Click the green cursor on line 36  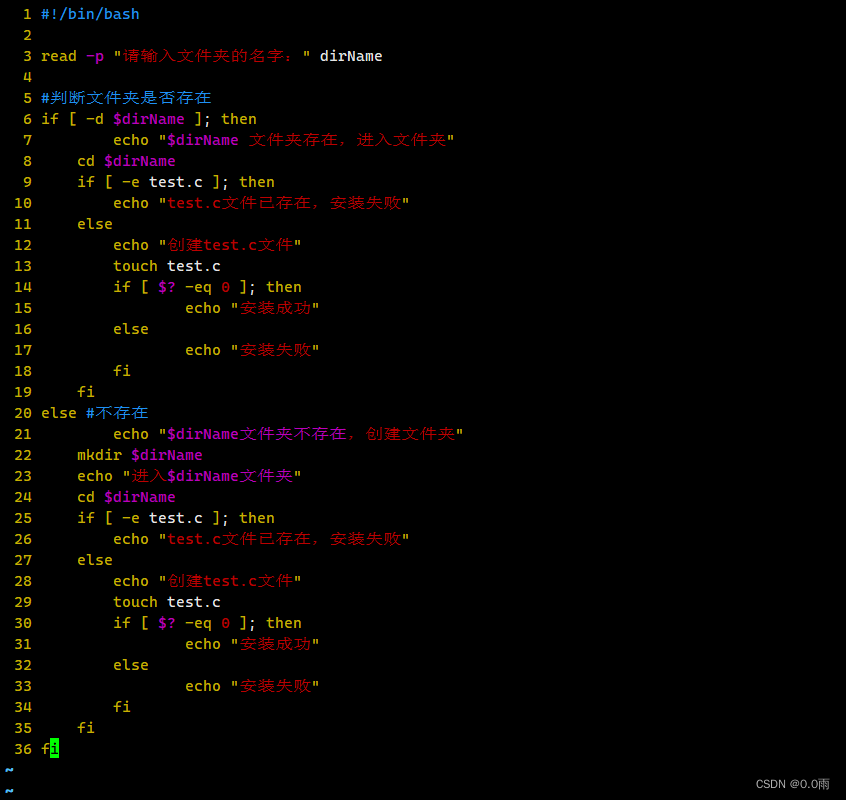[54, 749]
